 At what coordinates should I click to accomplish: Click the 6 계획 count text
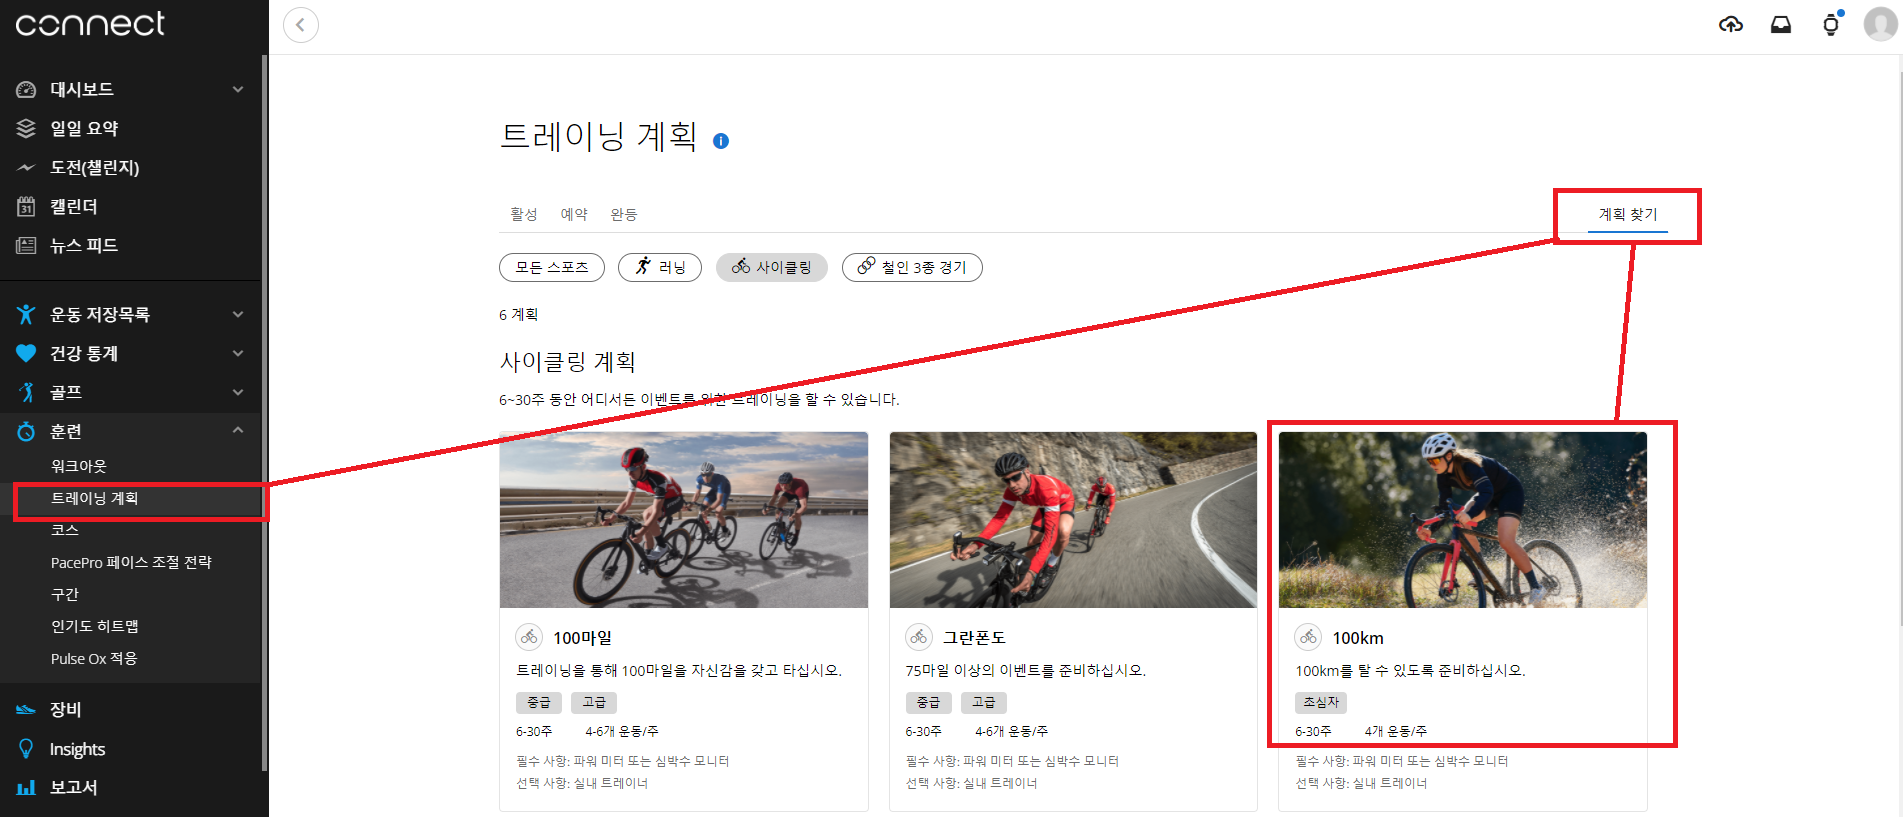point(518,314)
